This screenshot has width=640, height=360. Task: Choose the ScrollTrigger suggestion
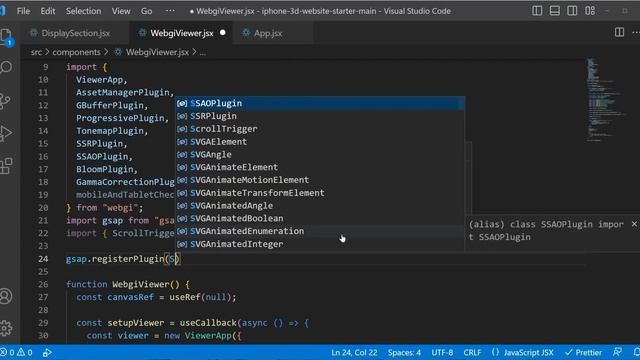coord(320,129)
